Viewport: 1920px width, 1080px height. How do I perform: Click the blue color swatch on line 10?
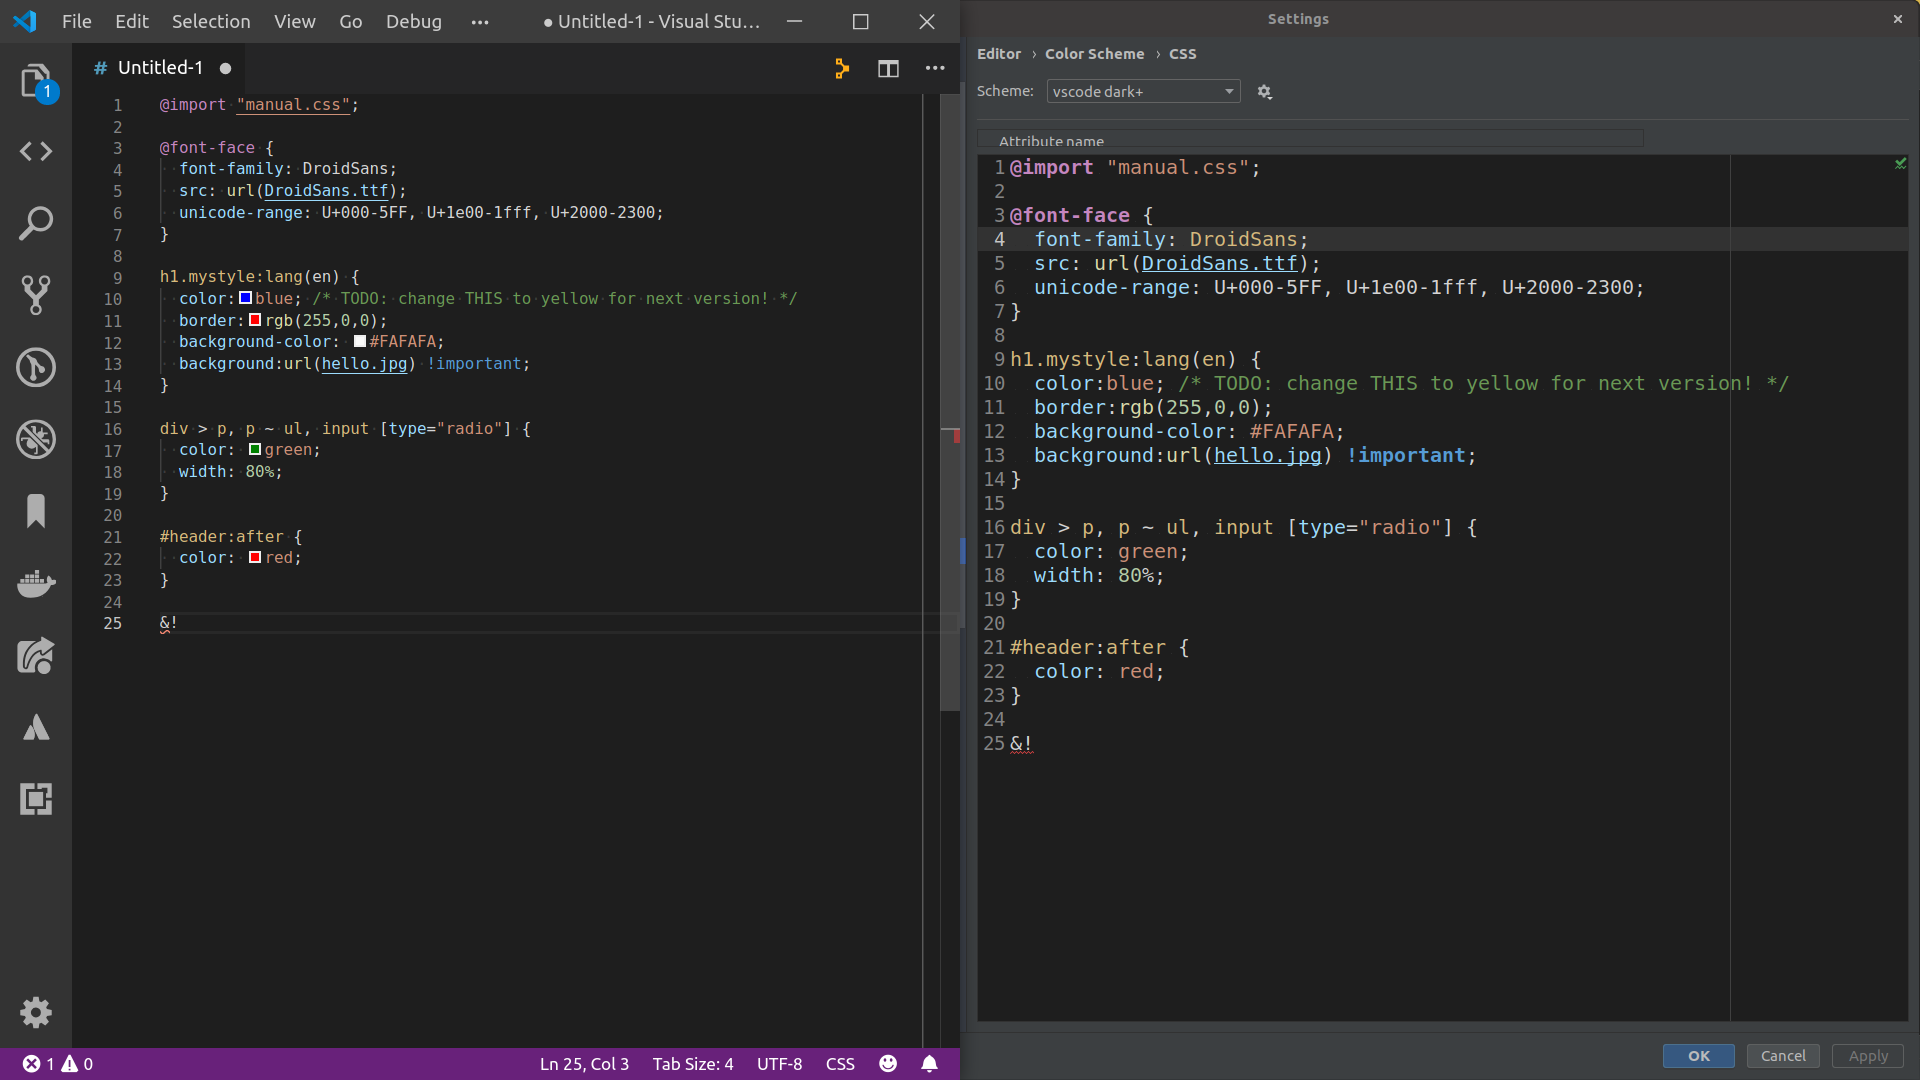(245, 298)
